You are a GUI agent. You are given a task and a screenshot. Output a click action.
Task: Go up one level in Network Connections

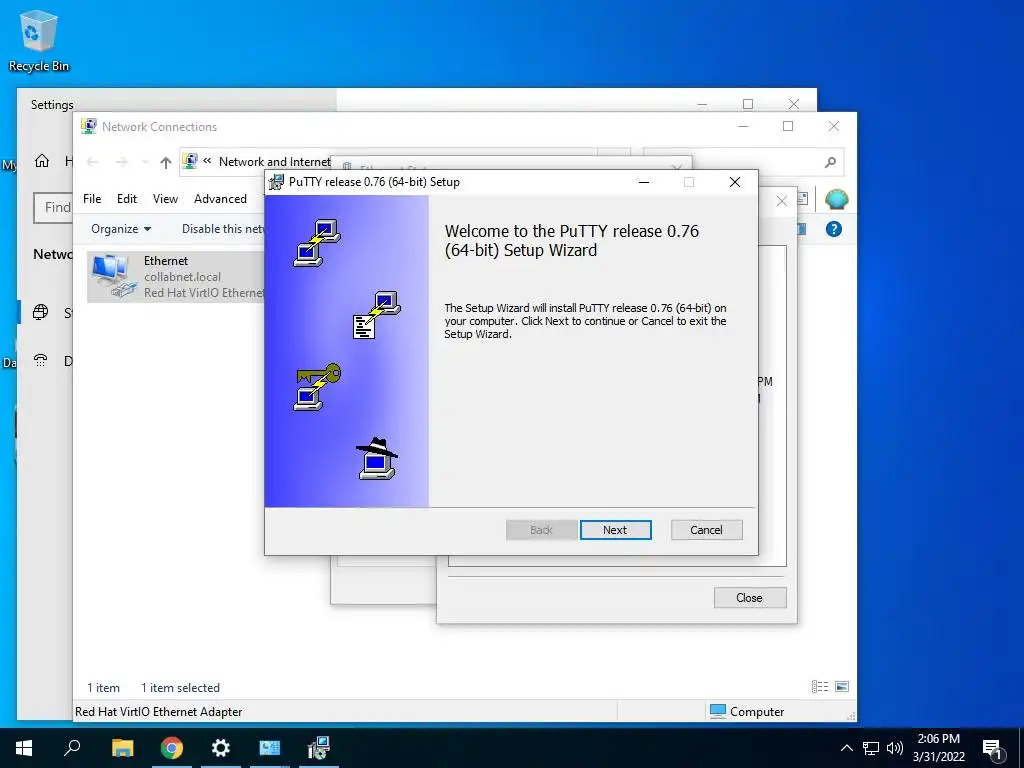pyautogui.click(x=166, y=162)
